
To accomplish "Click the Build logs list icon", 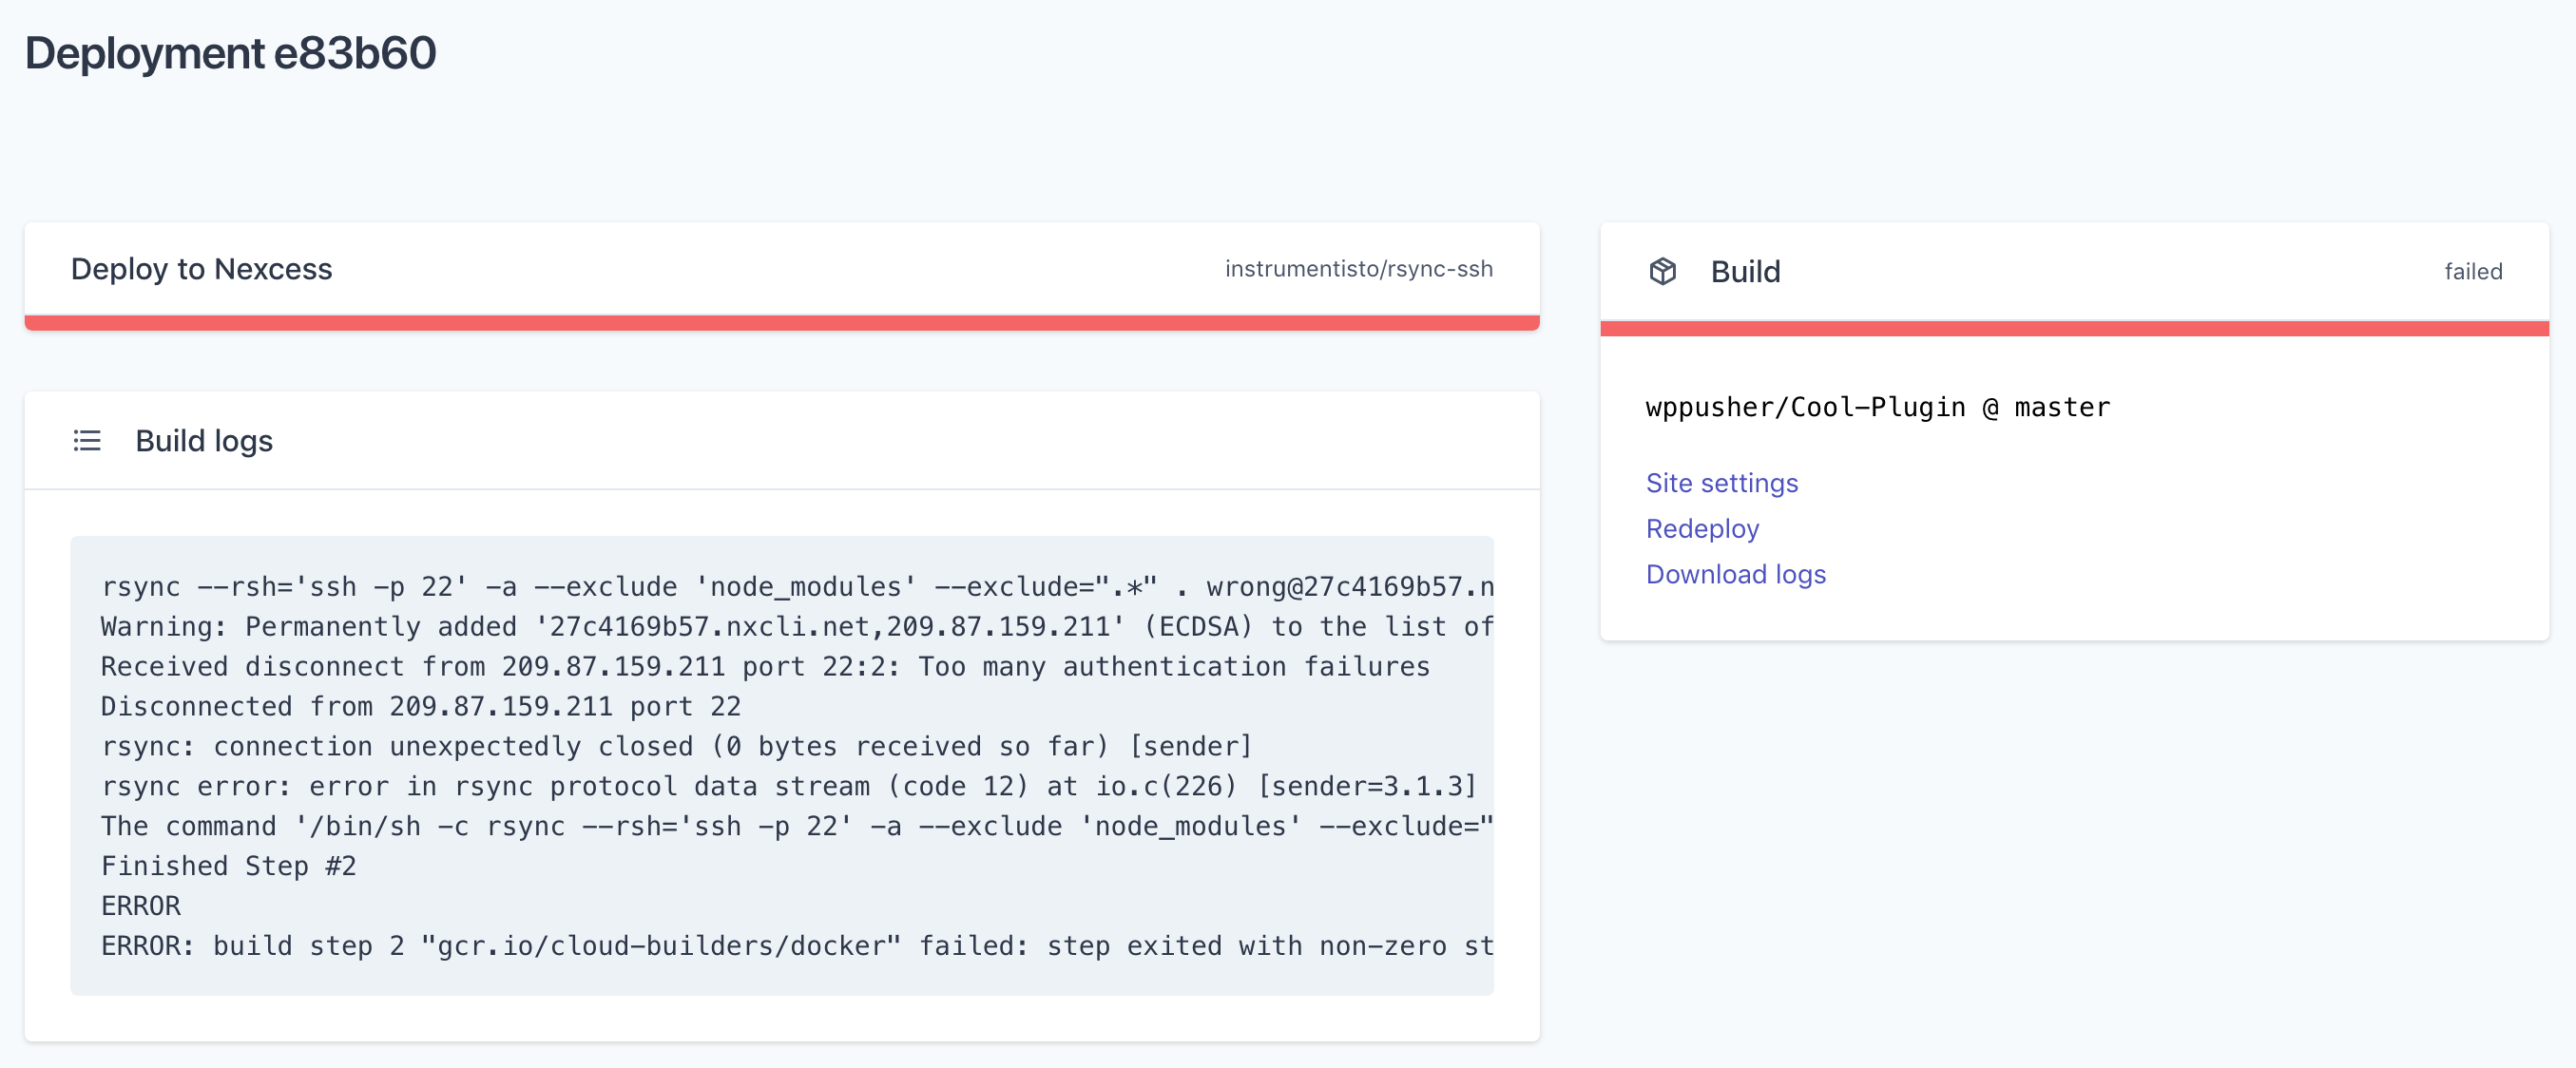I will pos(87,441).
